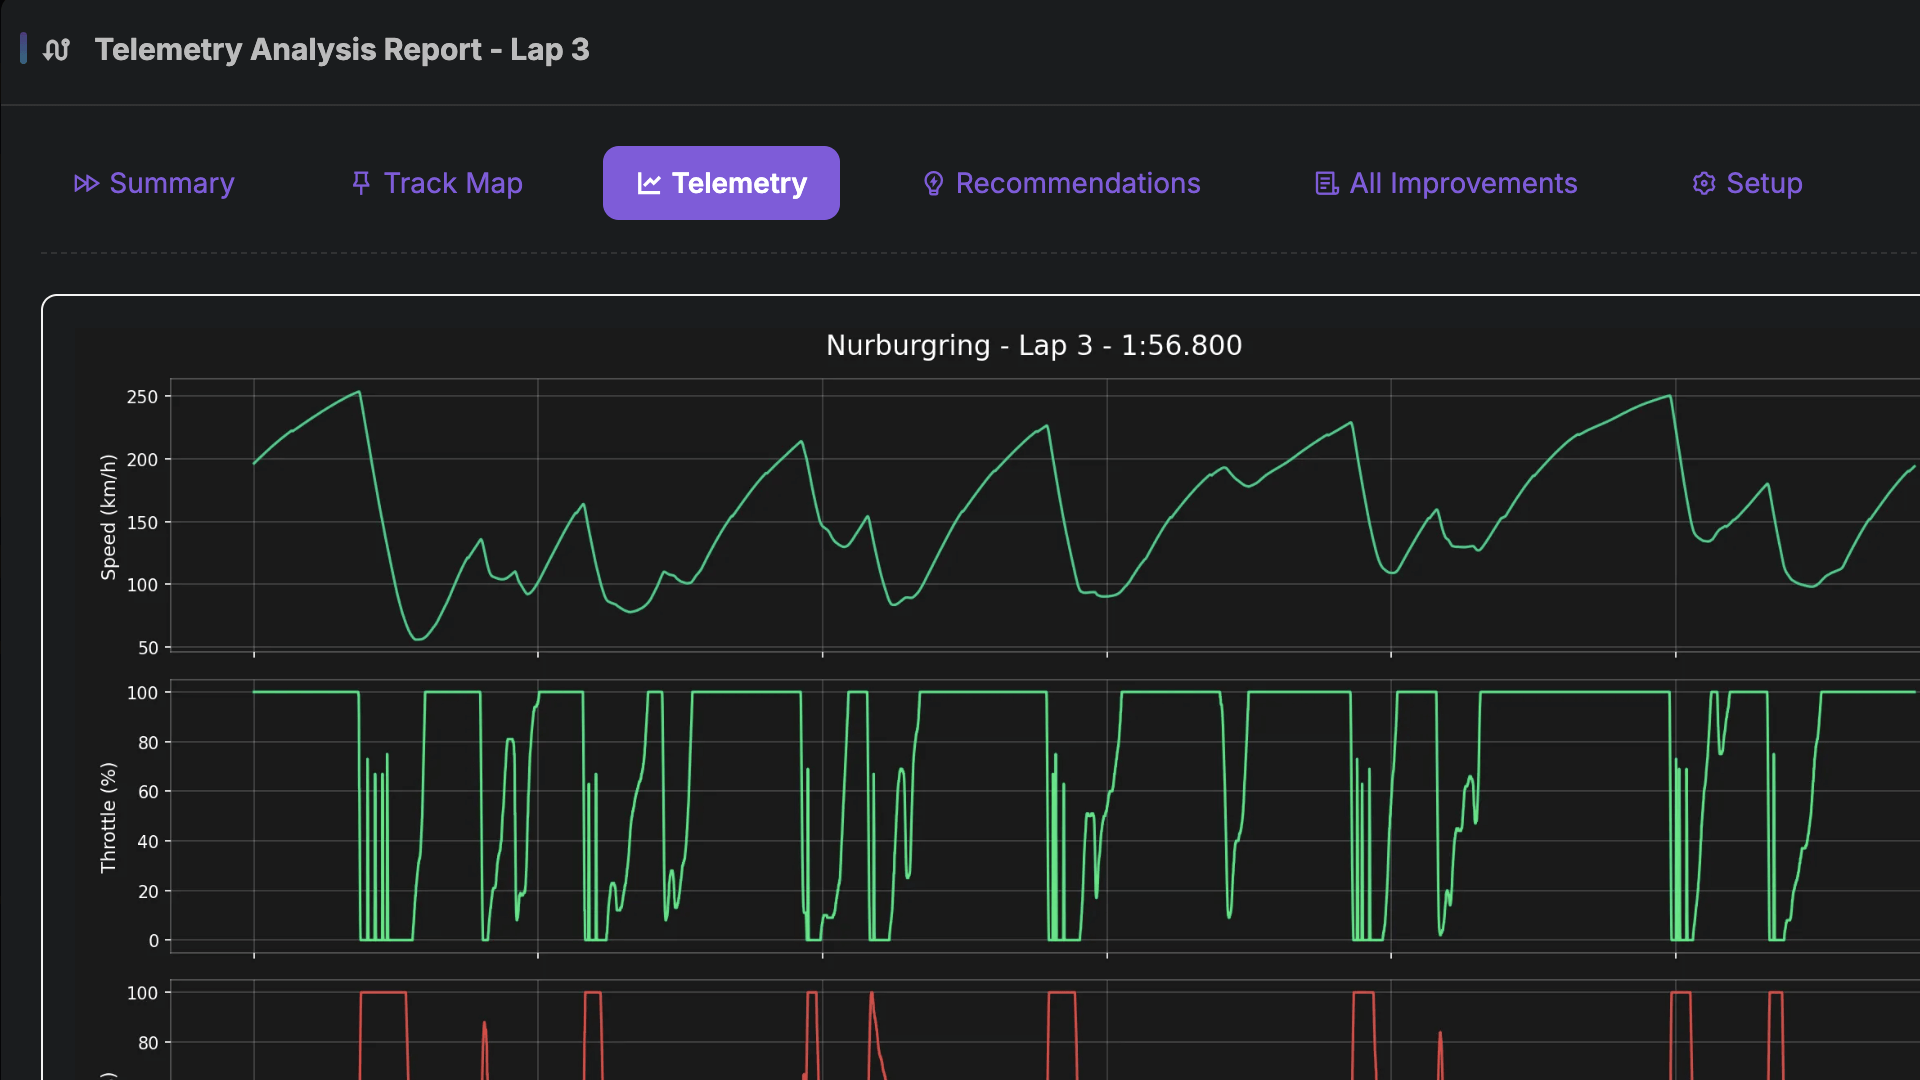Click the gear icon beside Setup
Screen dimensions: 1920x1080
[x=1704, y=184]
